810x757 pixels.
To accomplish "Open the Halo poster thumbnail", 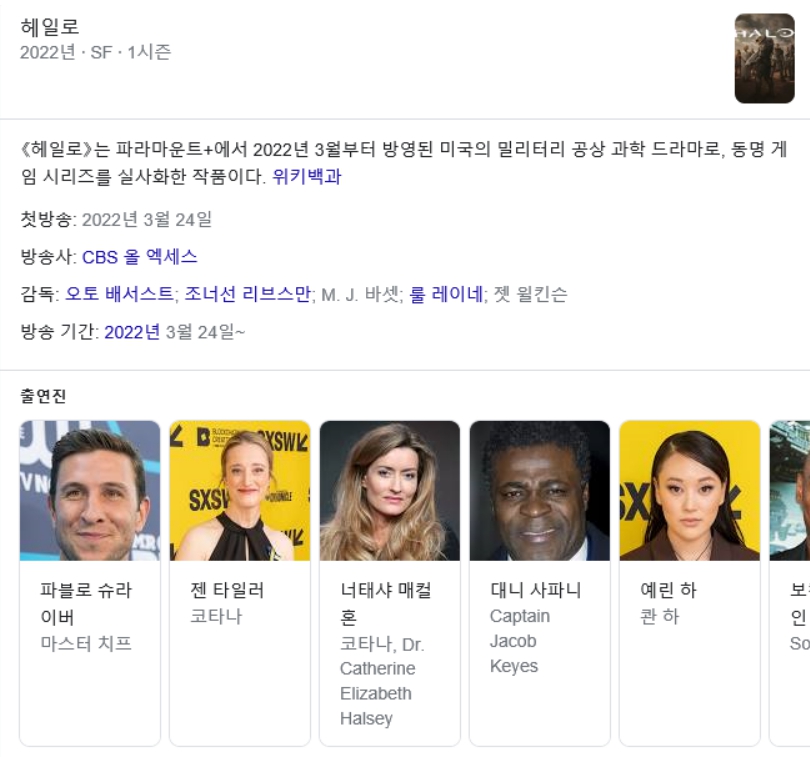I will pos(764,58).
